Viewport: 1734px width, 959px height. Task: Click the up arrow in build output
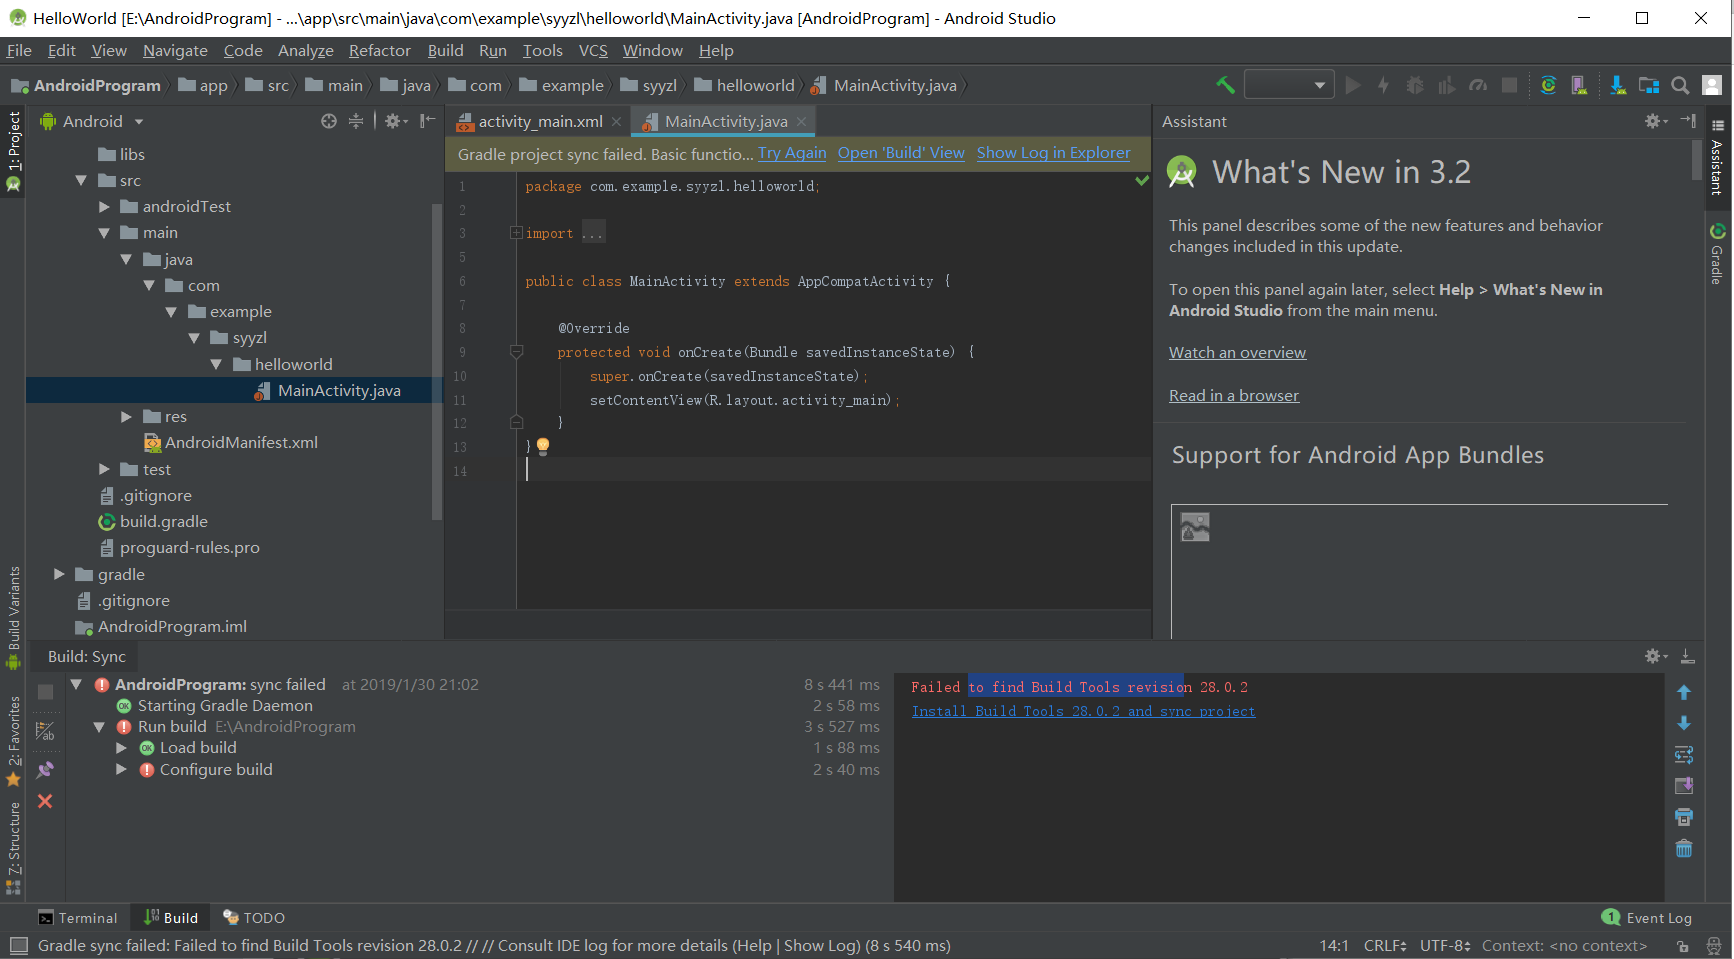[1684, 692]
